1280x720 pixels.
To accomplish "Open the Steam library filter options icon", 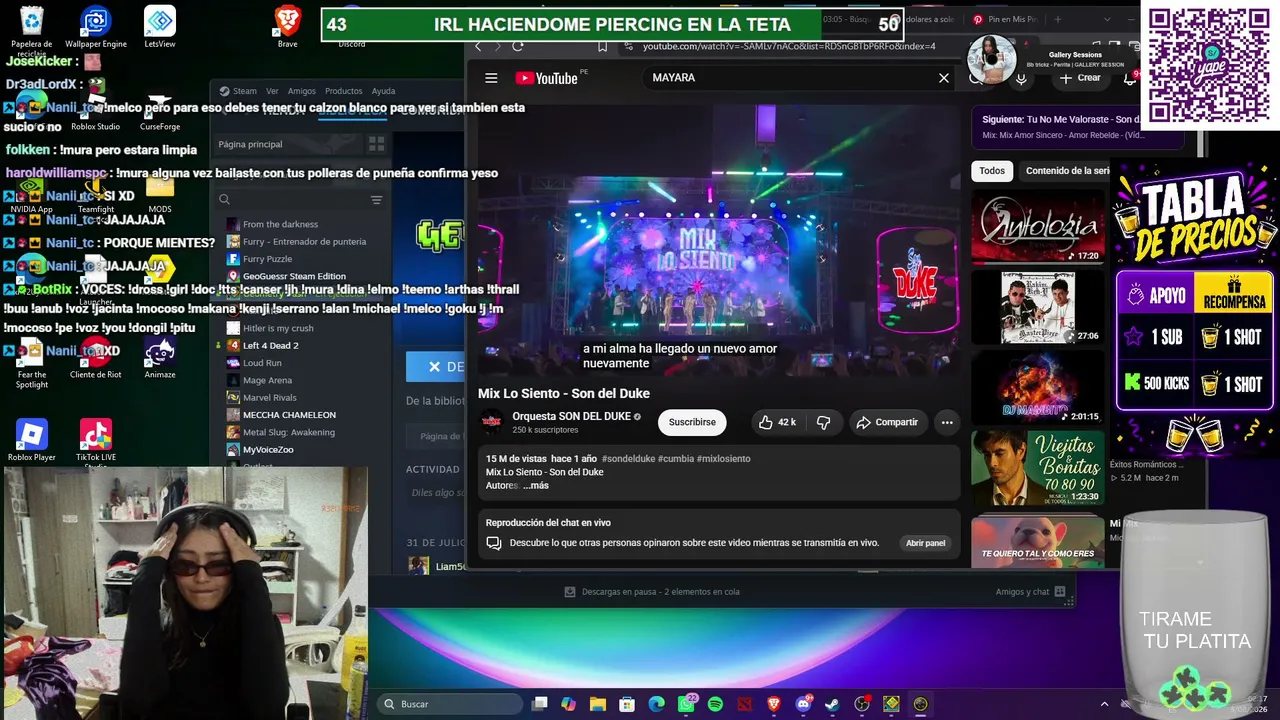I will point(376,200).
